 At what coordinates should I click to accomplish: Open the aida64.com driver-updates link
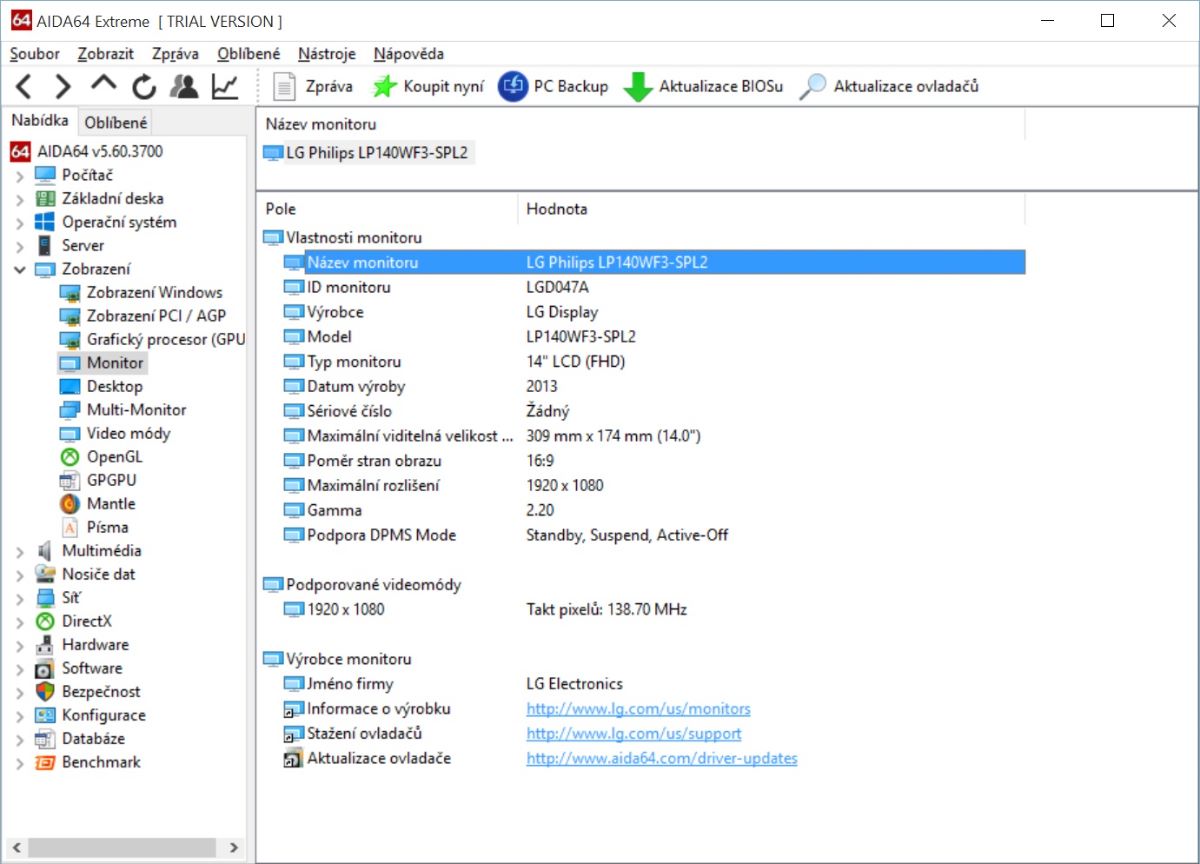661,759
